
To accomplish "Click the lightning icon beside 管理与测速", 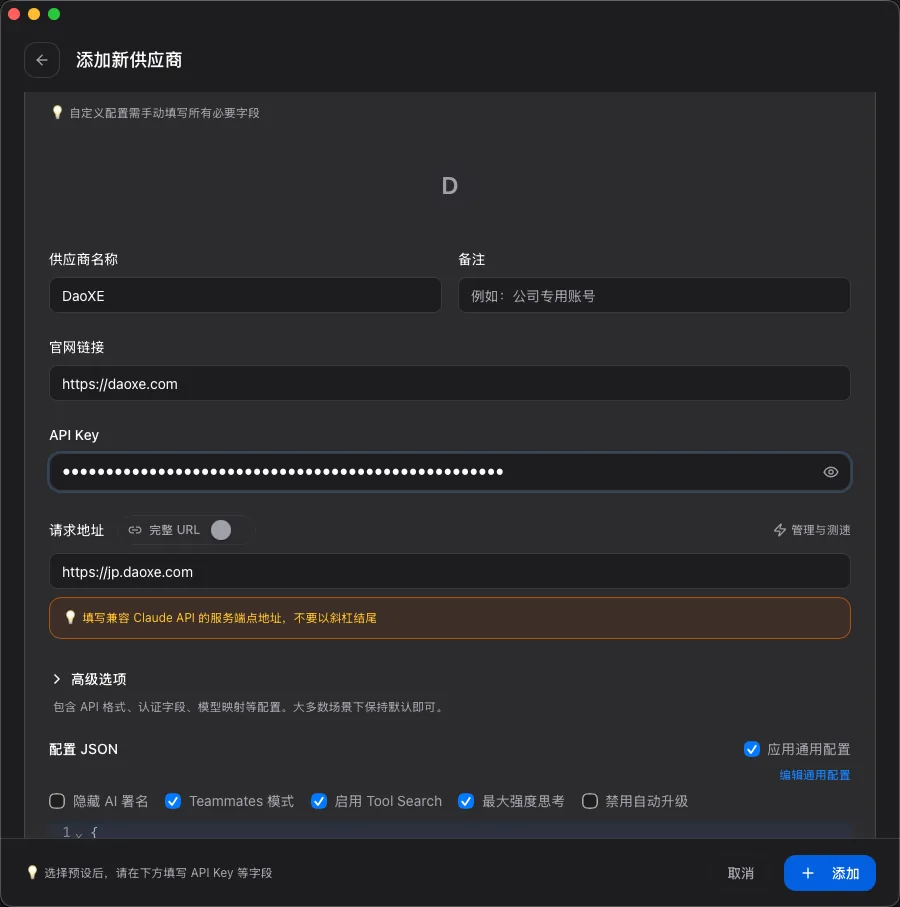I will (x=780, y=530).
